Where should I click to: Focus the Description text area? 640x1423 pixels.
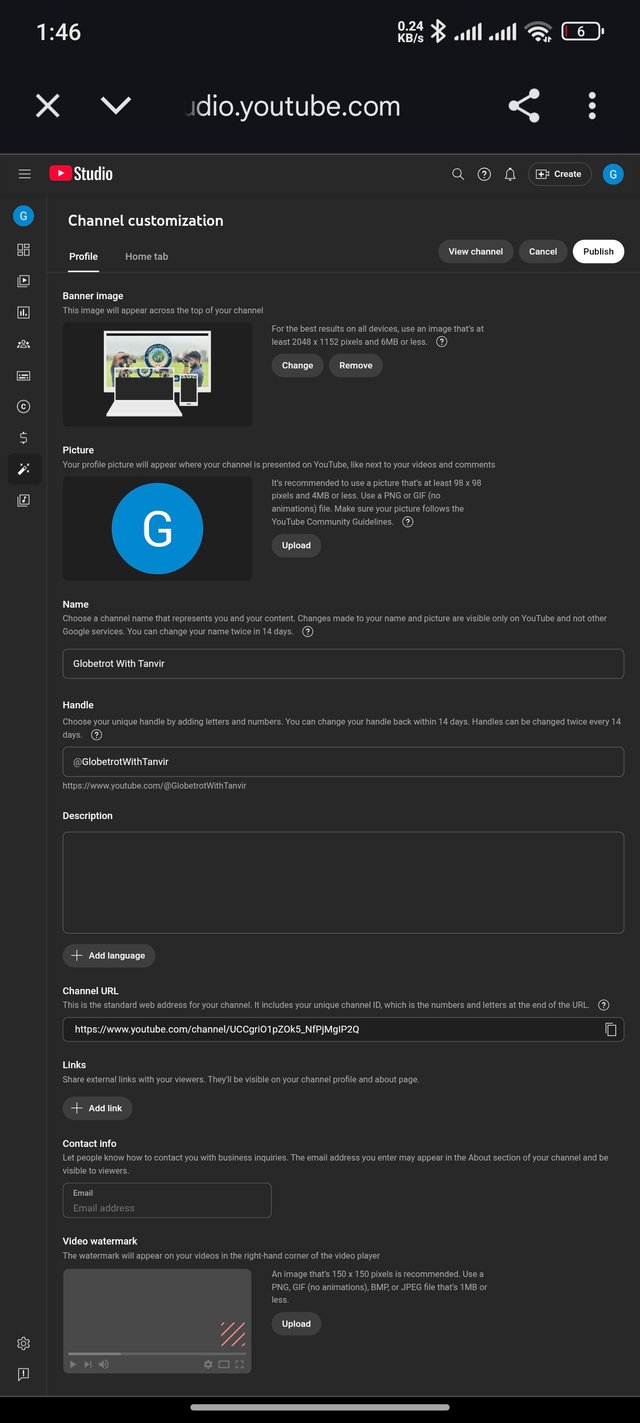click(343, 883)
